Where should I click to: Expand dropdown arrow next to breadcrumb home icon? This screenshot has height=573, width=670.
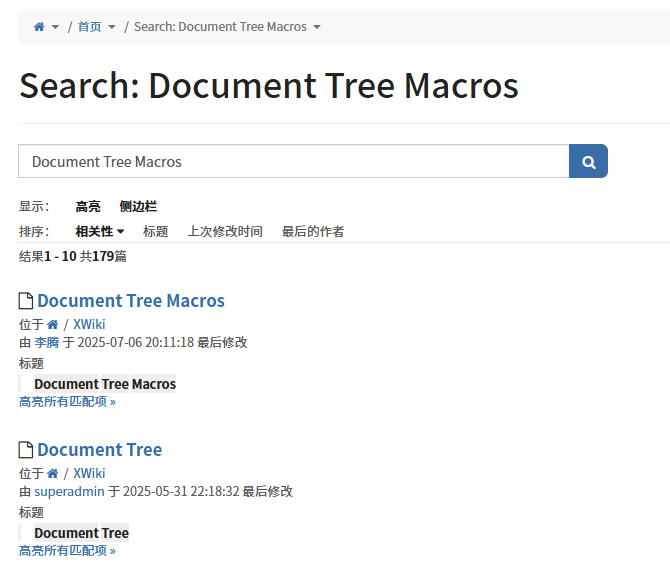tap(55, 27)
